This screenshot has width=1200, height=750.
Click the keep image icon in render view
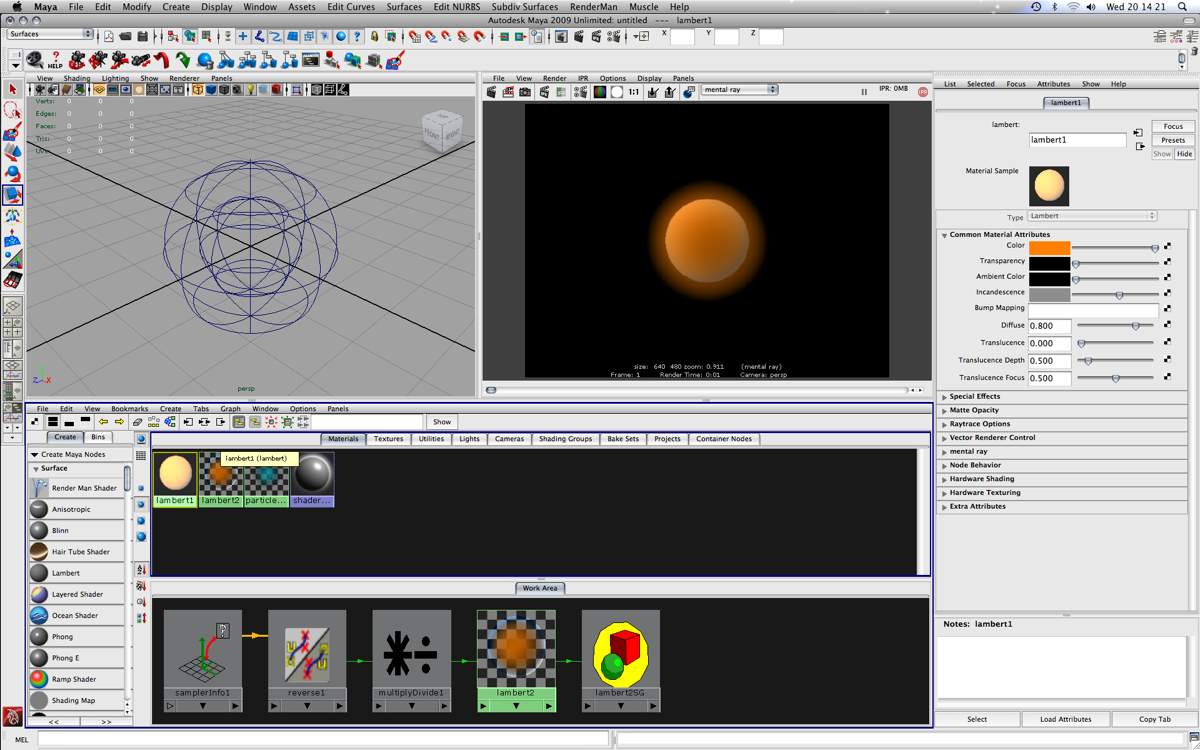653,91
